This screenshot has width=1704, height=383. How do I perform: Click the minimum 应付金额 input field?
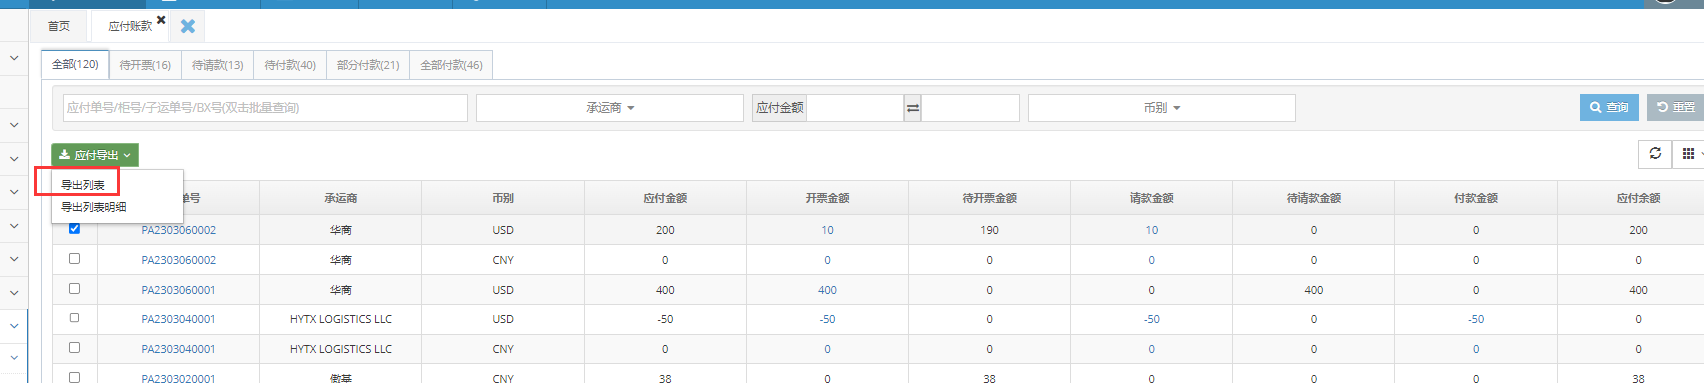coord(855,108)
